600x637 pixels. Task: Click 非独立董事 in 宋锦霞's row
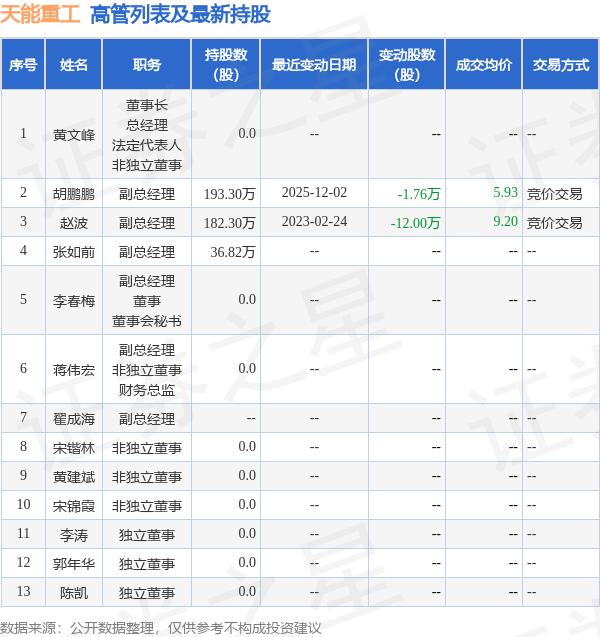click(x=147, y=506)
